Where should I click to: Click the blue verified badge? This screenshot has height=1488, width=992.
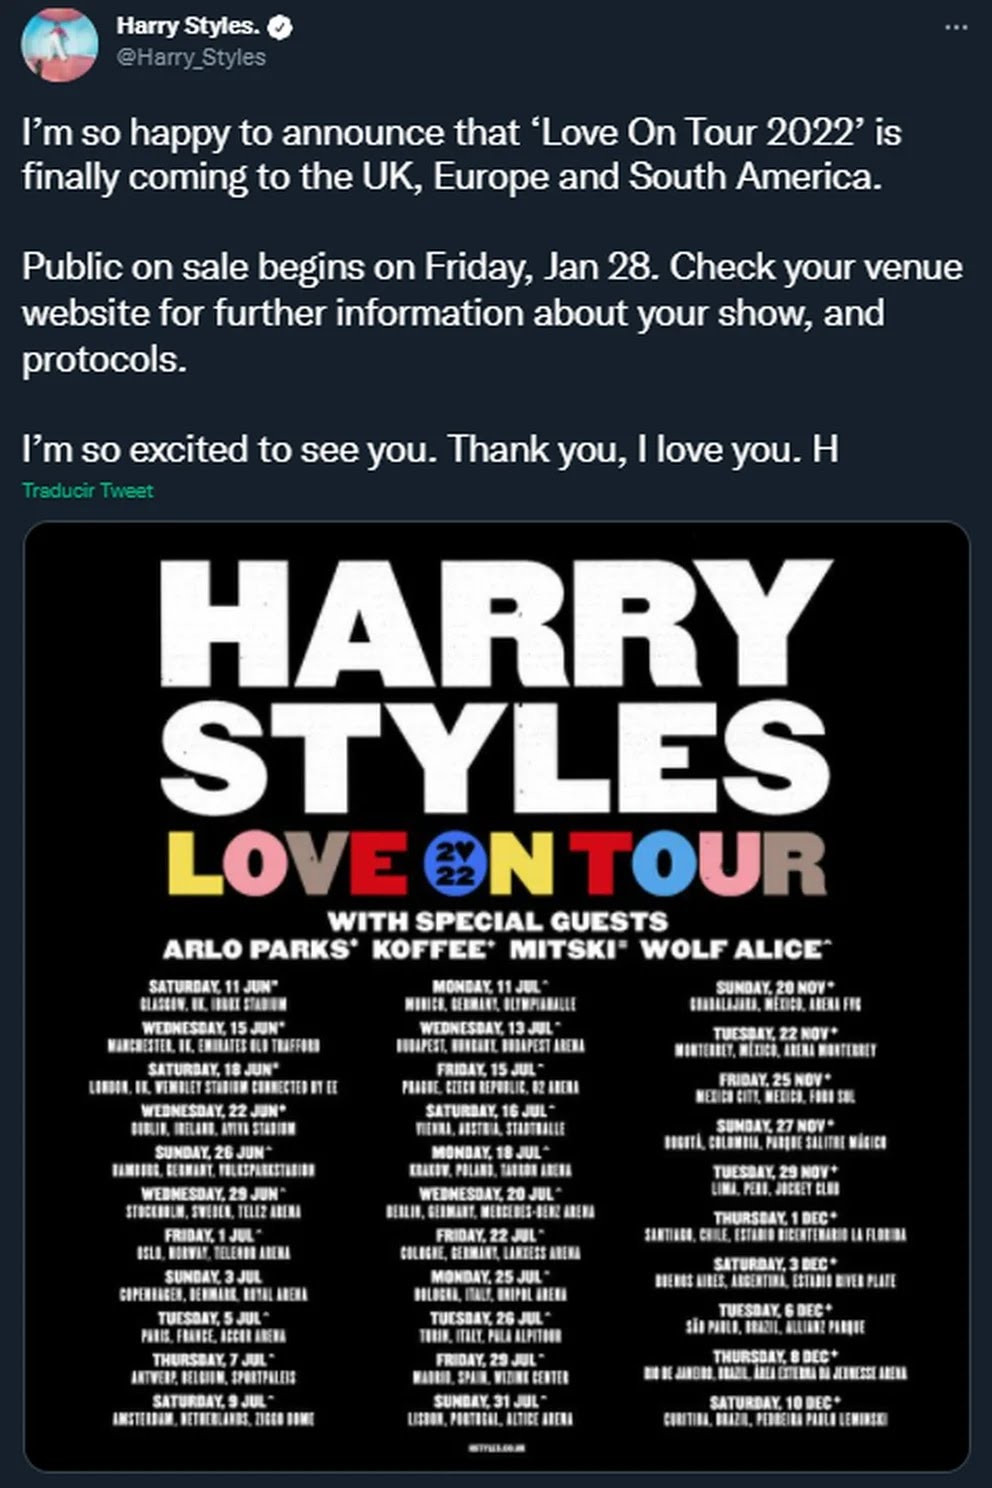(x=282, y=27)
